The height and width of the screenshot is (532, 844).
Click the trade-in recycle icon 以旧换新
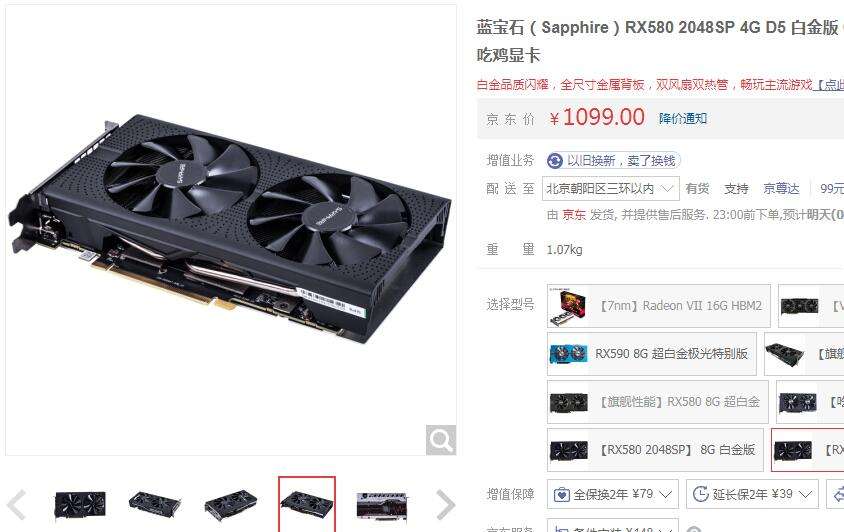(554, 161)
